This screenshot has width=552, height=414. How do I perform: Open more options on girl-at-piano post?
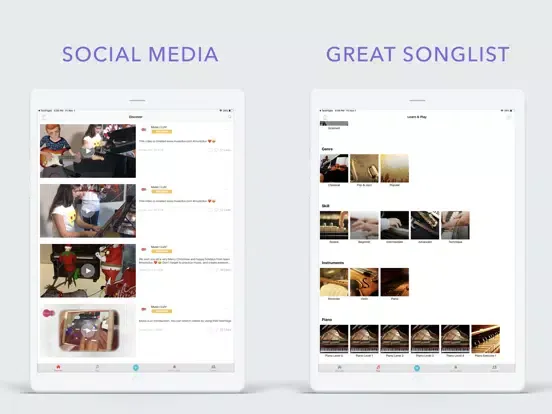[226, 189]
